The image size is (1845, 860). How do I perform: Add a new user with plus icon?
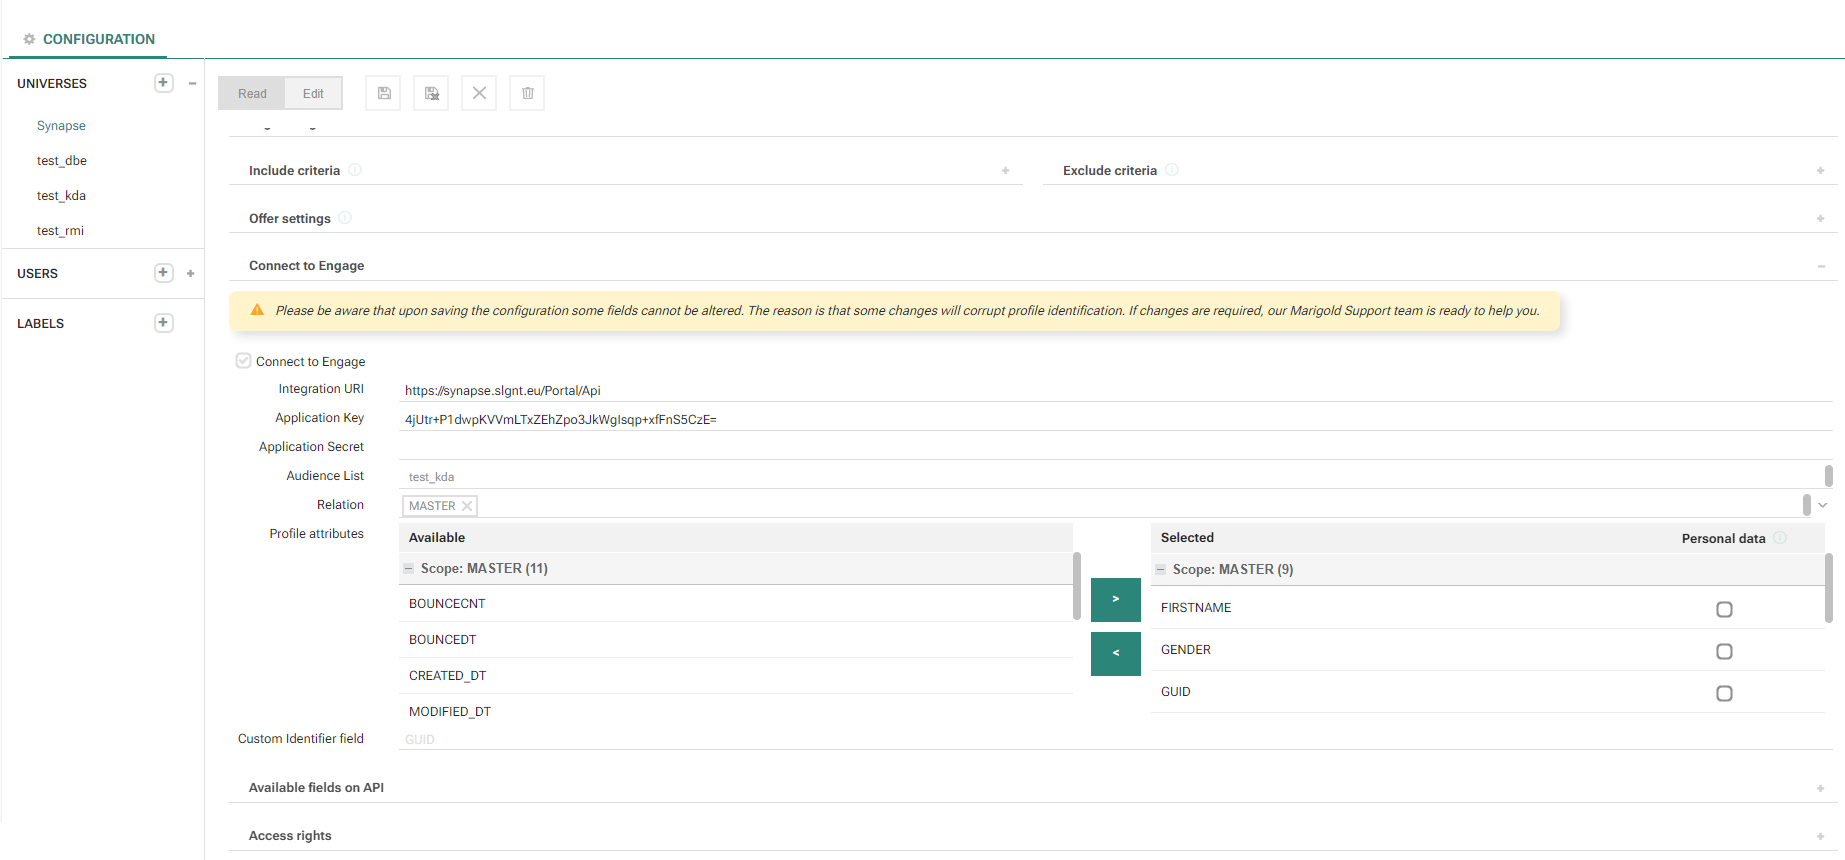(164, 273)
